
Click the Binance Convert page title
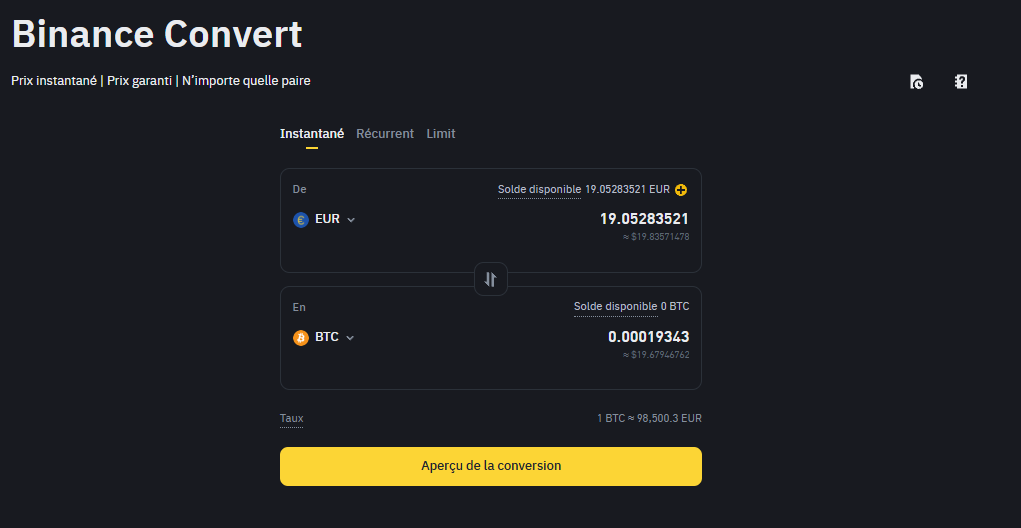(157, 34)
